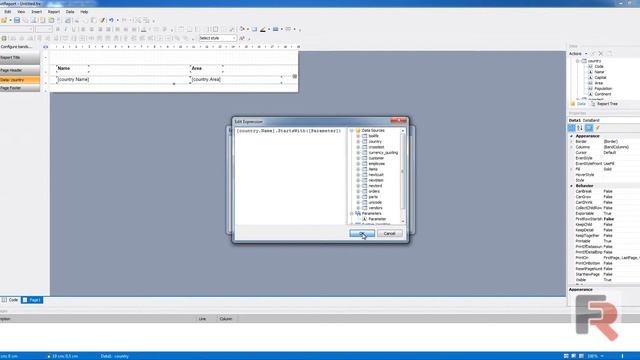The width and height of the screenshot is (640, 360).
Task: Click the Open report toolbar icon
Action: coord(4,20)
